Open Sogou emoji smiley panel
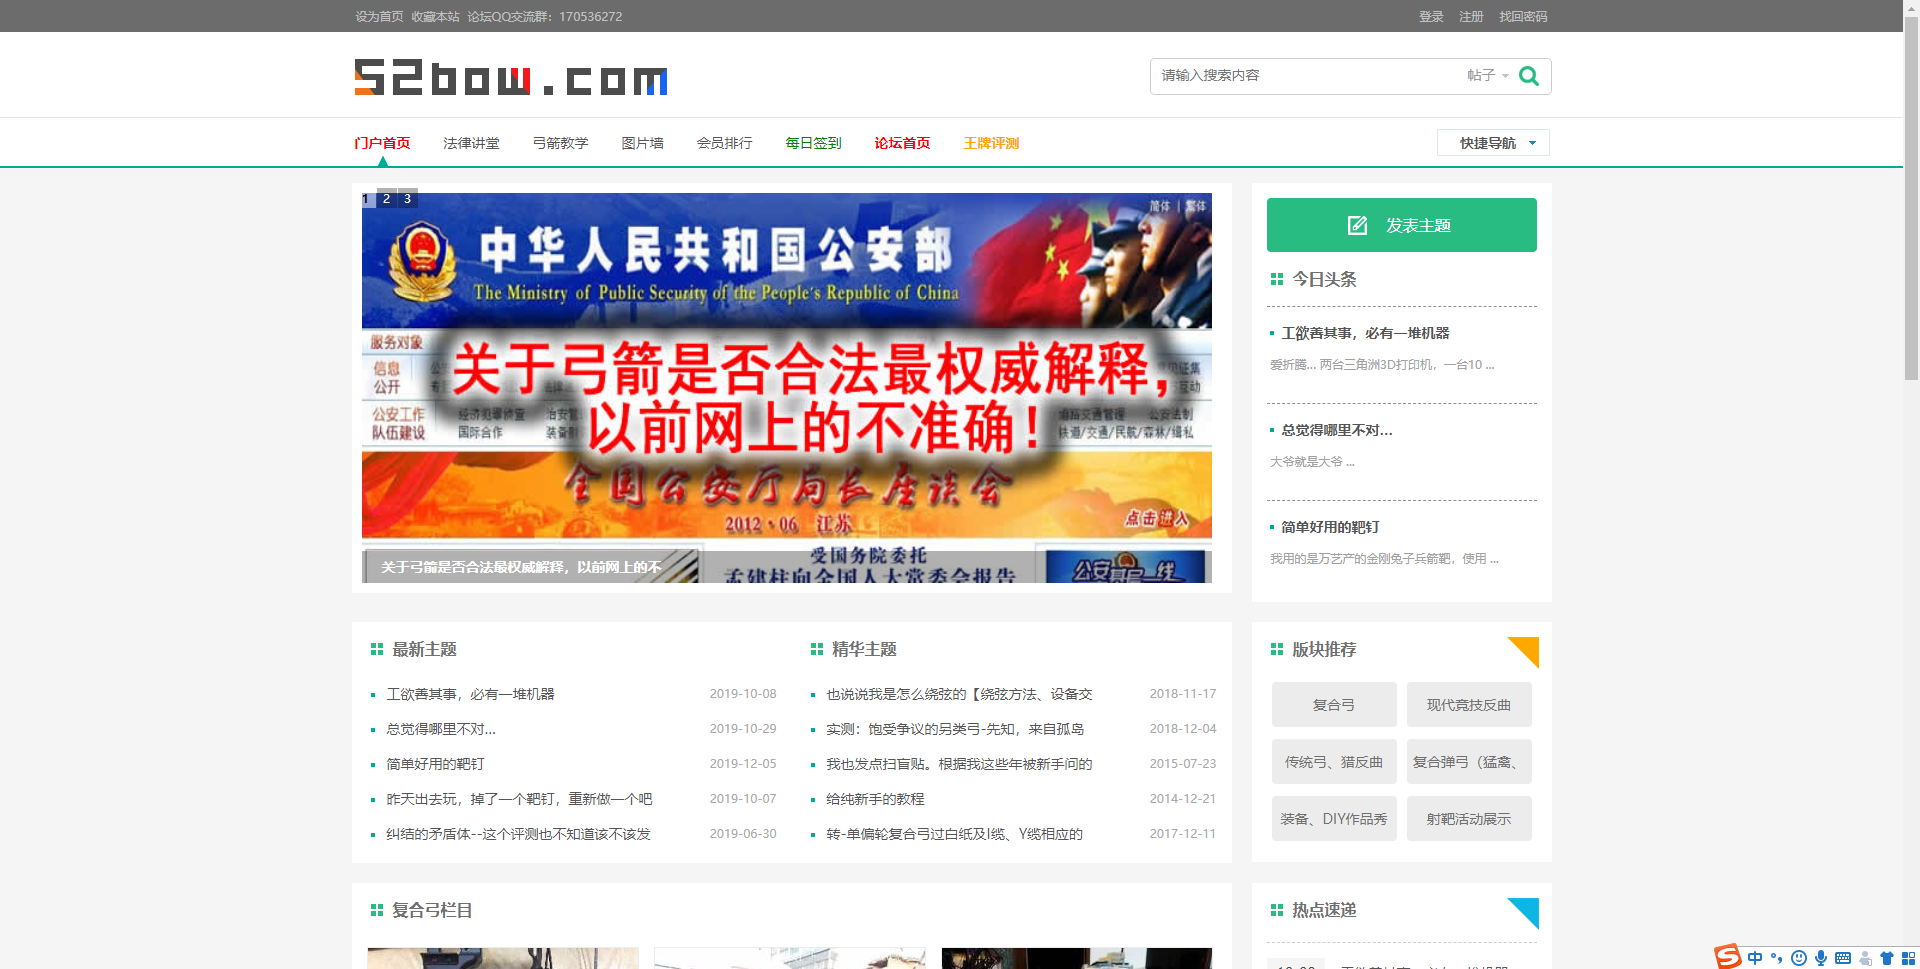The width and height of the screenshot is (1920, 969). click(x=1799, y=958)
